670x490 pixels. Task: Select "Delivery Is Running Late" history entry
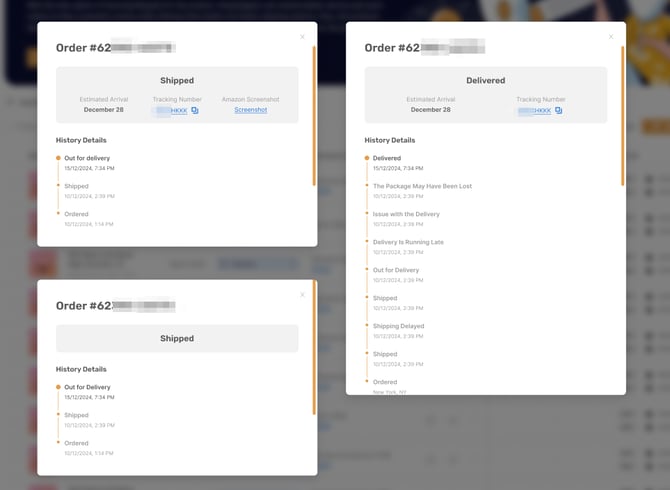(x=408, y=242)
